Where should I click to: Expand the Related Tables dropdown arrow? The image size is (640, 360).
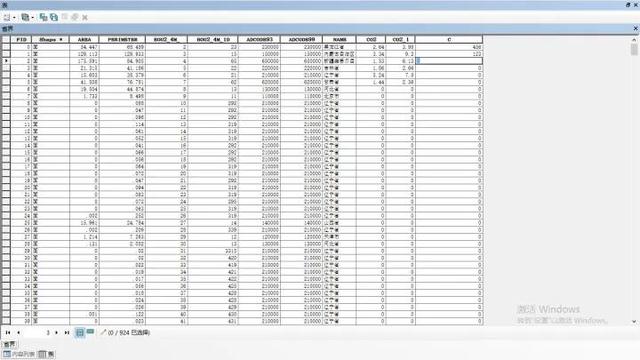(x=33, y=18)
